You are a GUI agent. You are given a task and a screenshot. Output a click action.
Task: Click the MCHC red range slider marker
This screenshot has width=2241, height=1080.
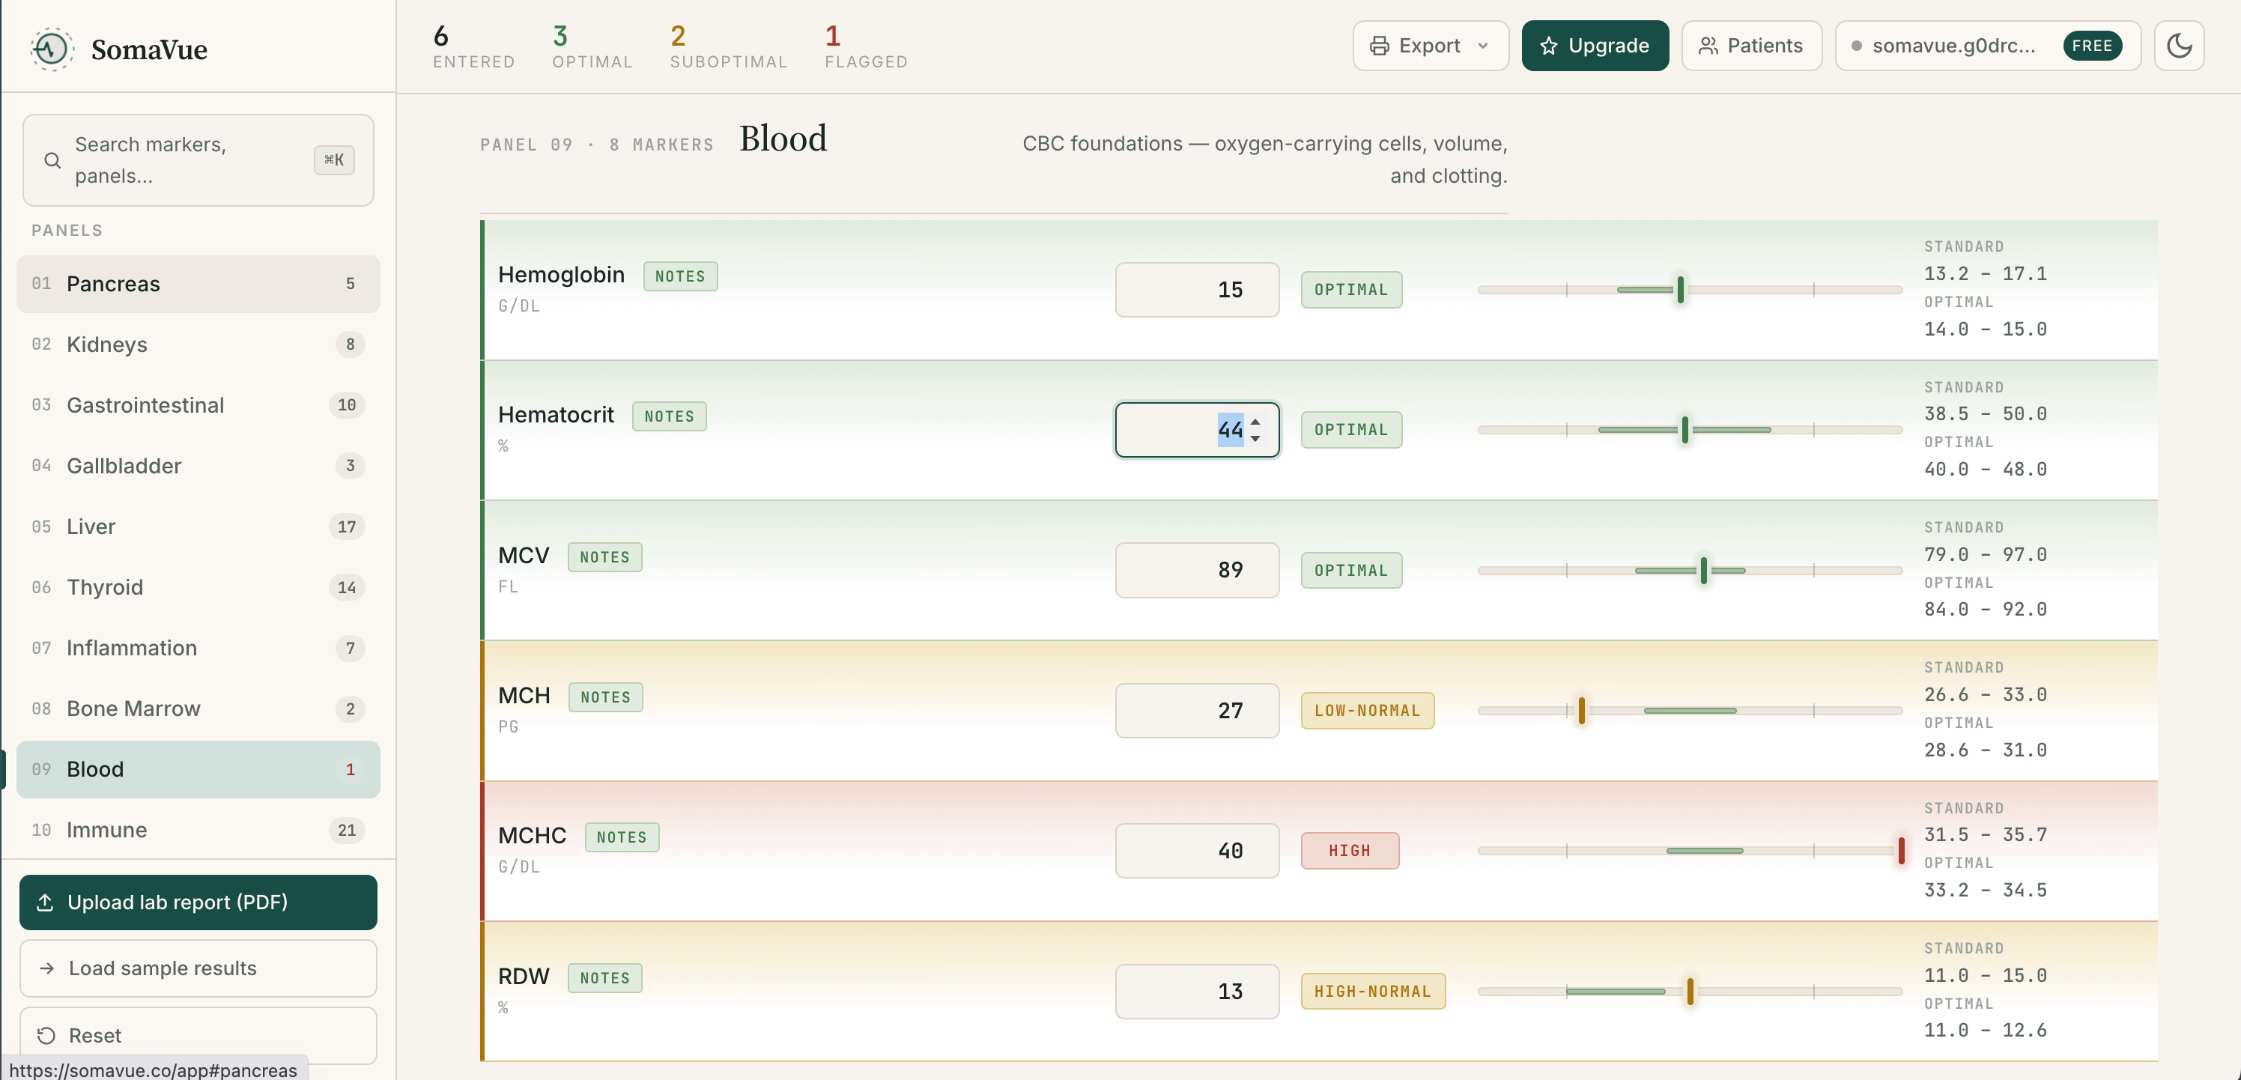(x=1901, y=851)
